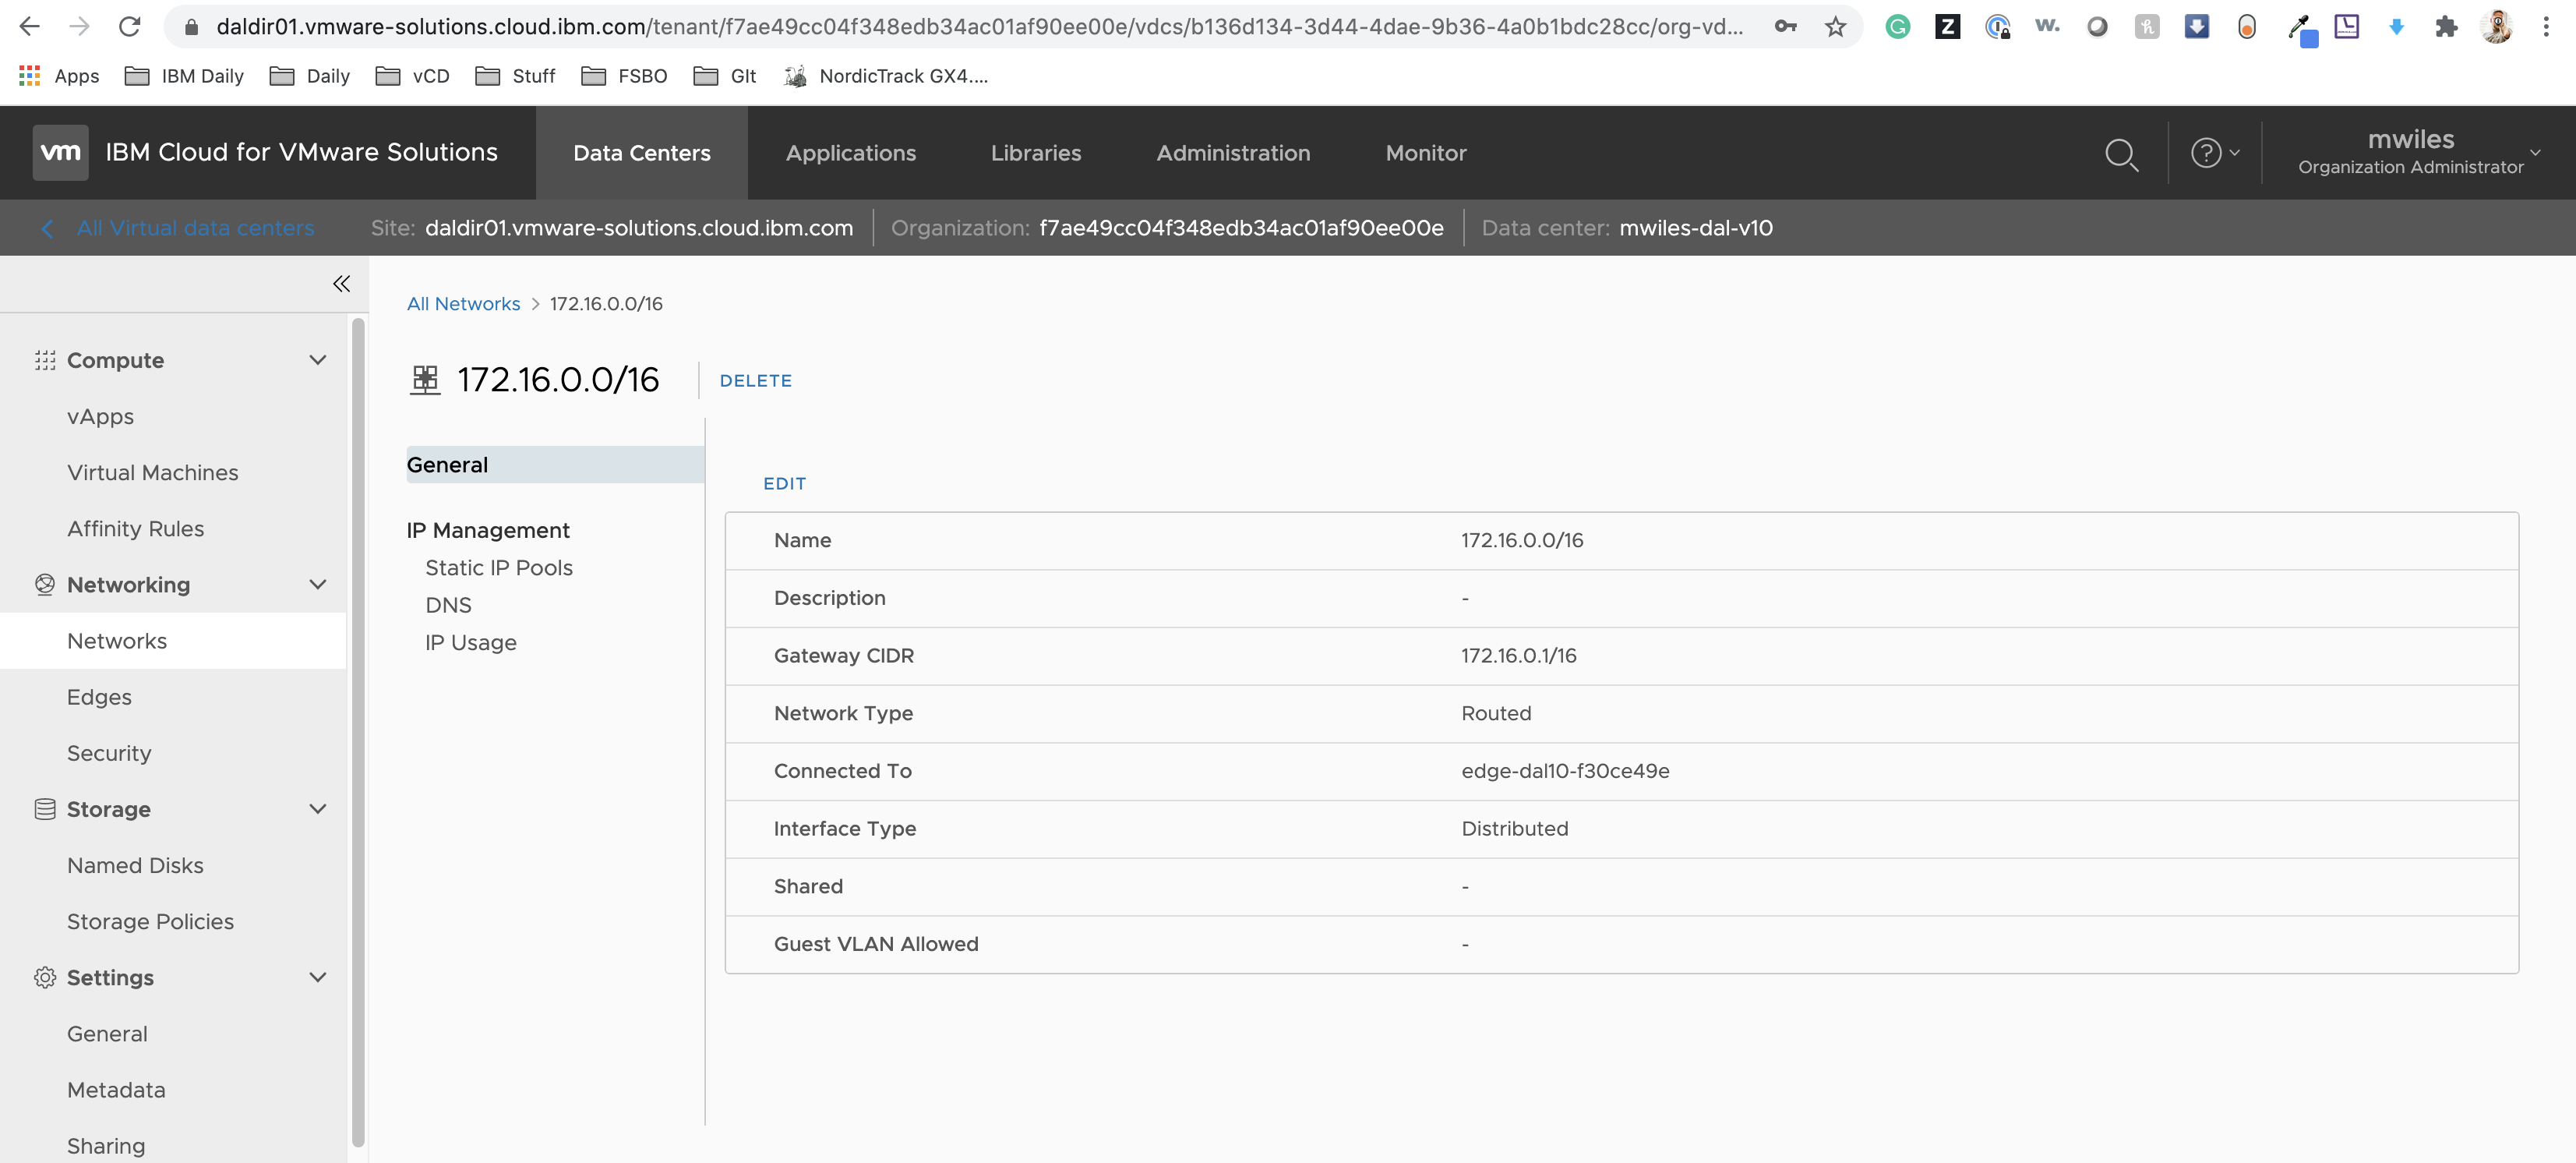Screen dimensions: 2576x1163
Task: Bookmark page with star icon
Action: 1835,27
